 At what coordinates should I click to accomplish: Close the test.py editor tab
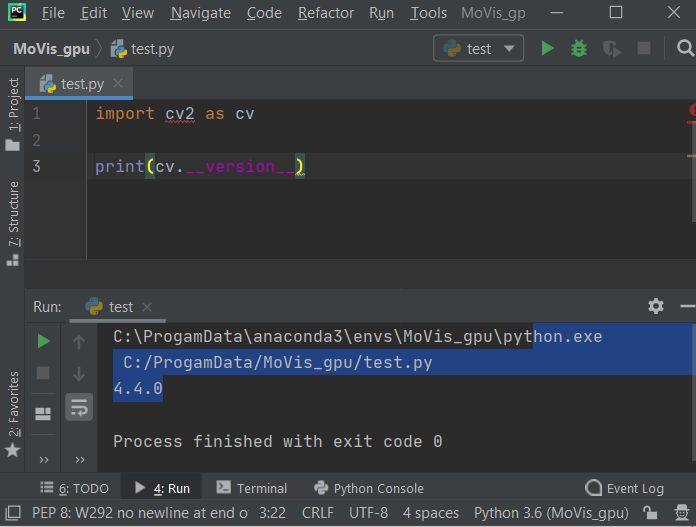118,83
